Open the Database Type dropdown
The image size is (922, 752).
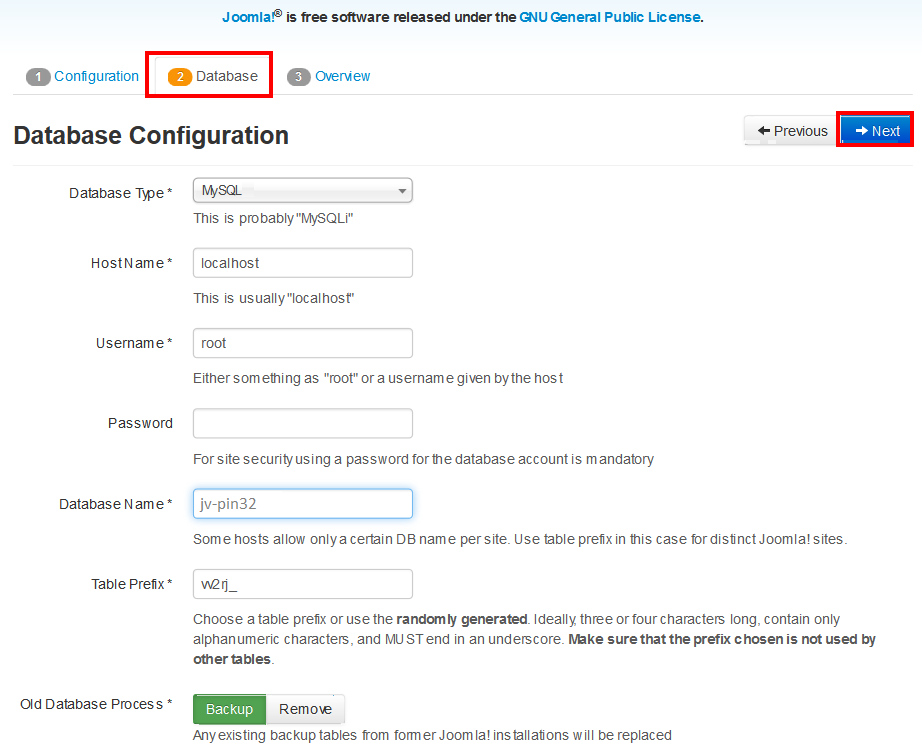pos(303,190)
